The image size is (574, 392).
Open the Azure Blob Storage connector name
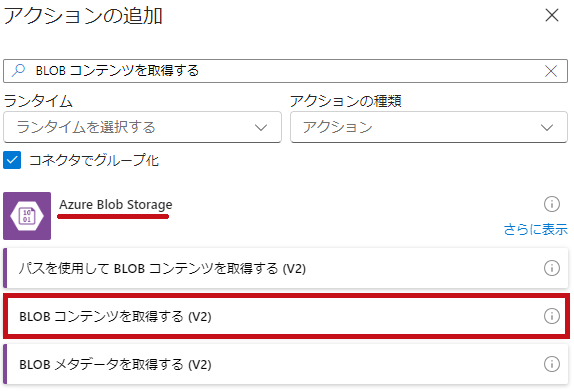click(x=116, y=204)
